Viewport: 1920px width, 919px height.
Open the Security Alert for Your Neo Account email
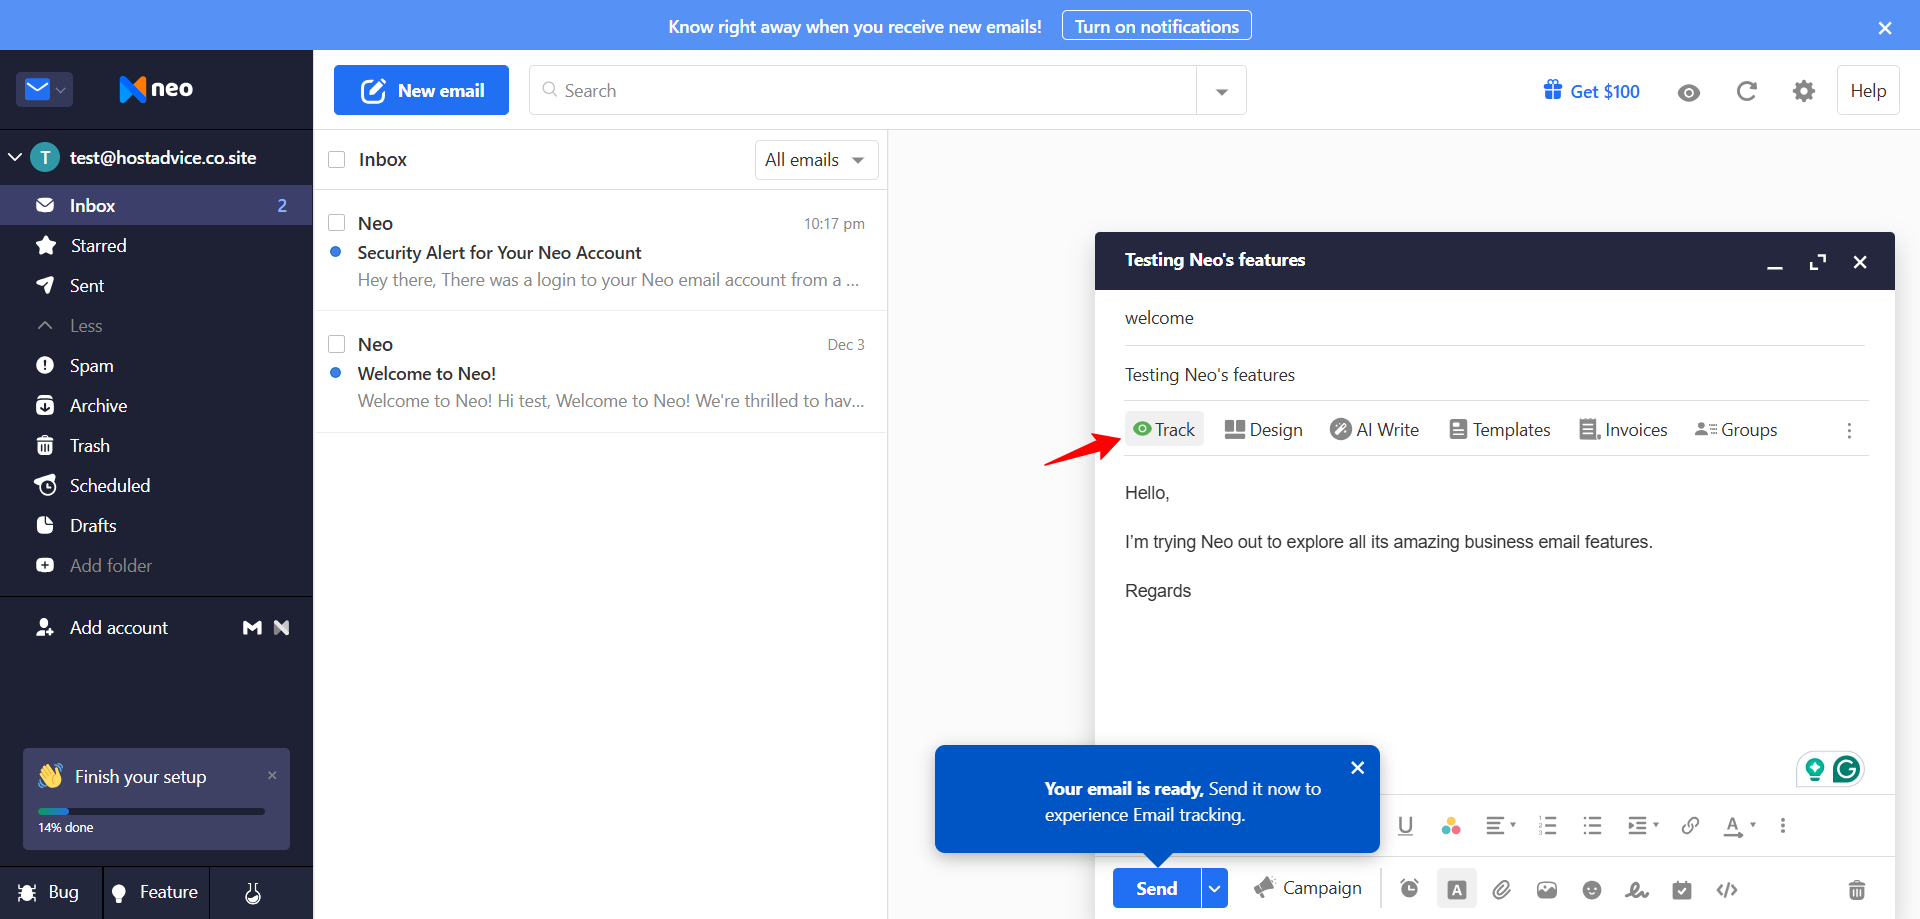[x=600, y=251]
